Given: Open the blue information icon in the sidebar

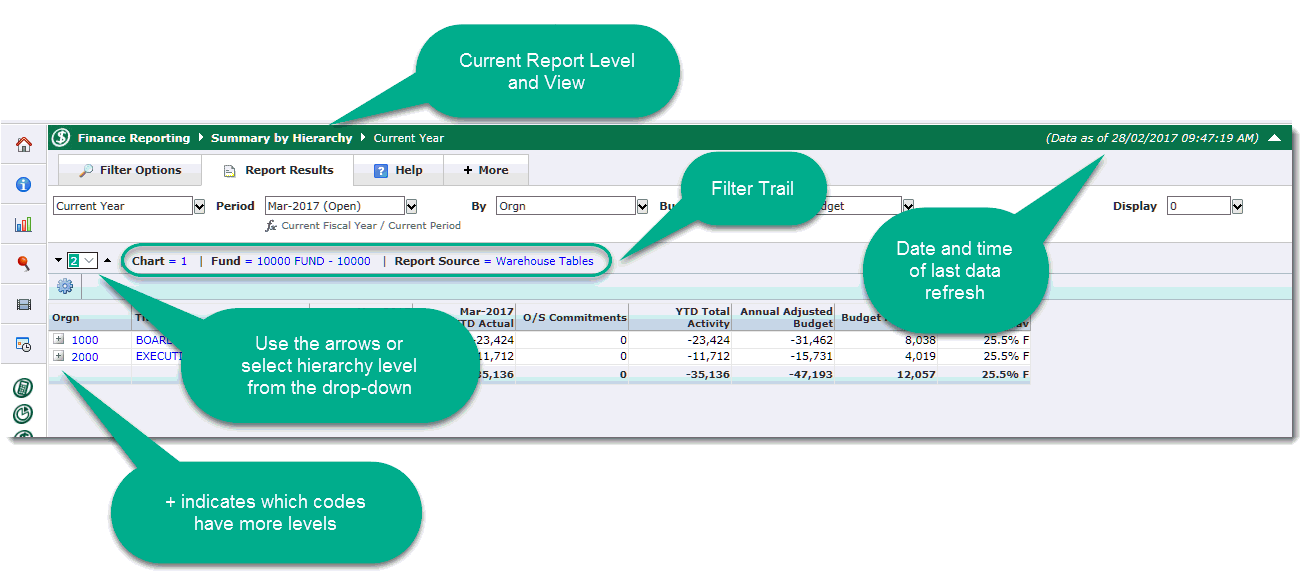Looking at the screenshot, I should click(x=24, y=185).
